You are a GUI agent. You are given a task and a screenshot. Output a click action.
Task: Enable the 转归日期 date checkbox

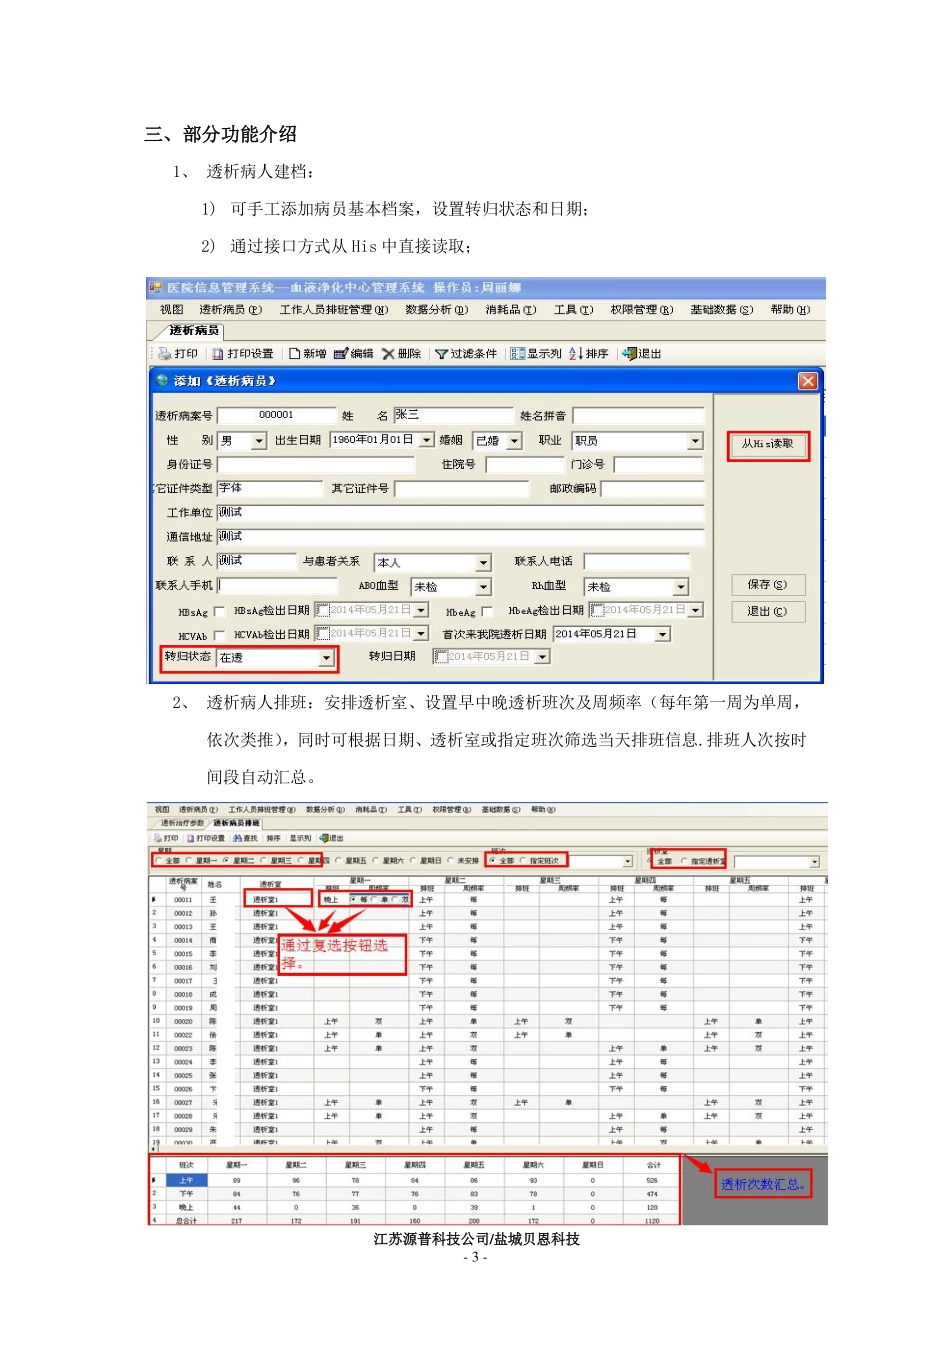(440, 657)
